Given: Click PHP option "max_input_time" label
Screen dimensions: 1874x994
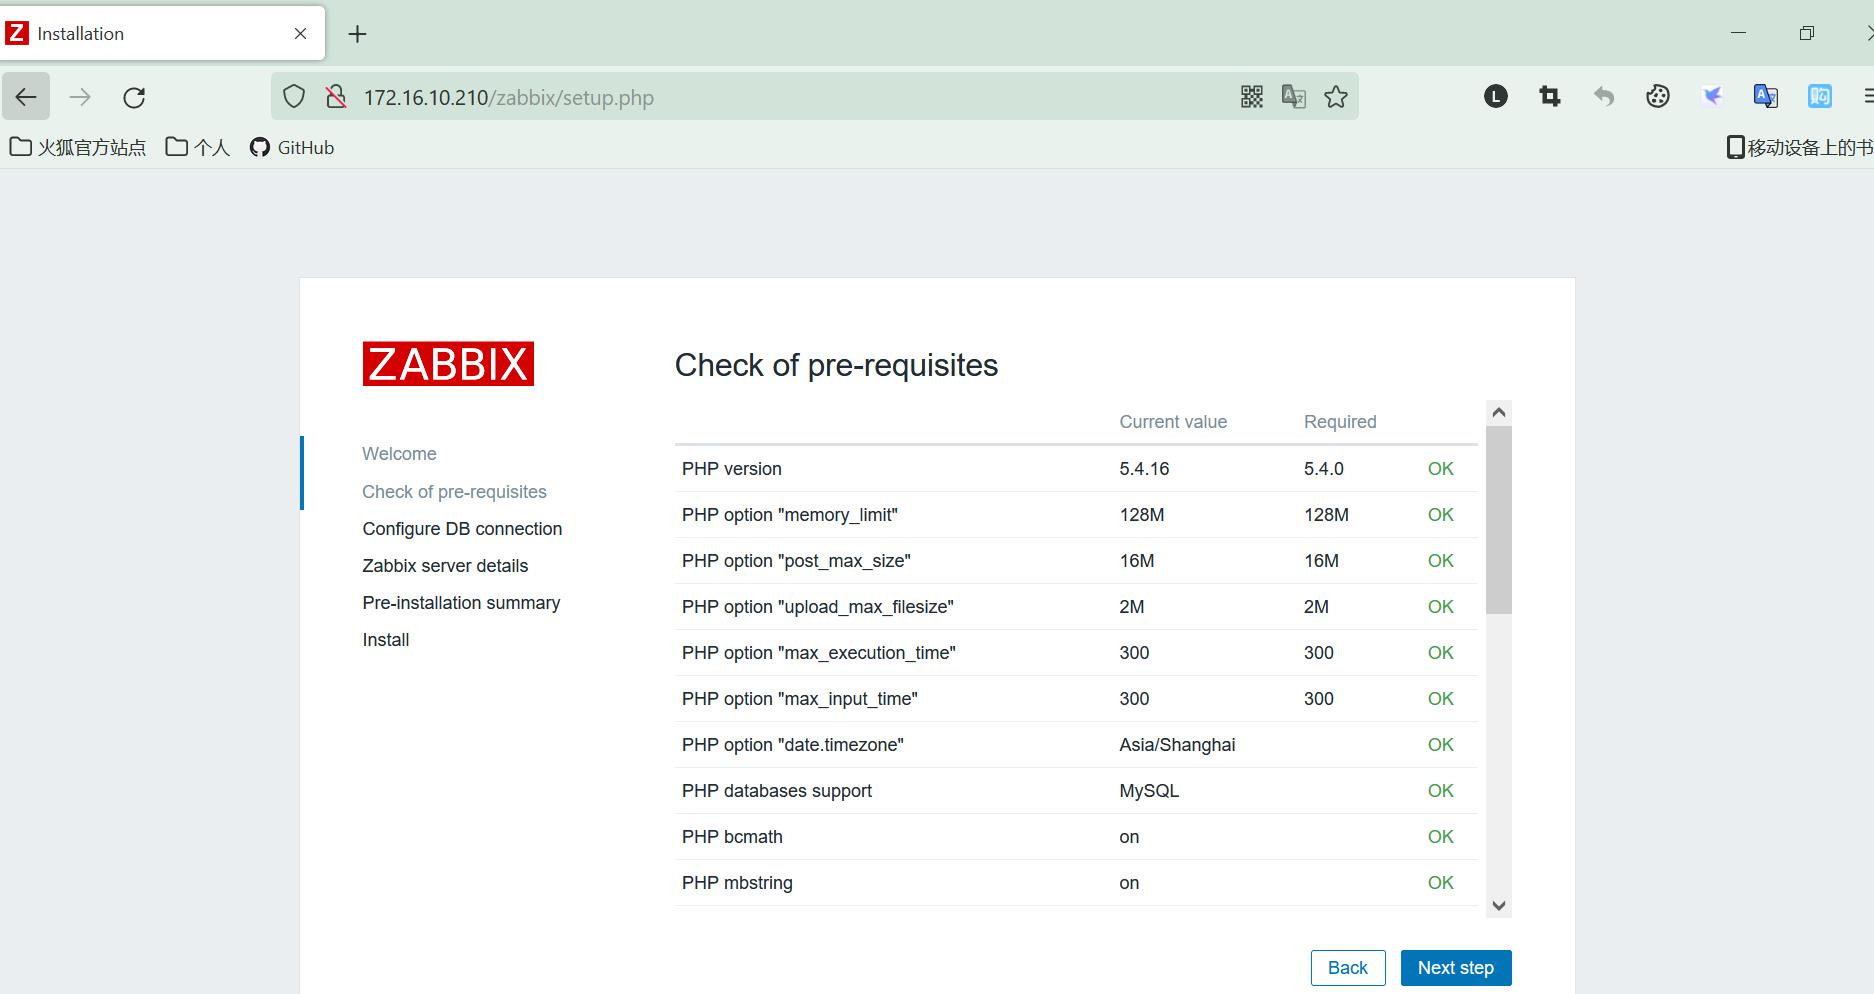Looking at the screenshot, I should [x=800, y=699].
